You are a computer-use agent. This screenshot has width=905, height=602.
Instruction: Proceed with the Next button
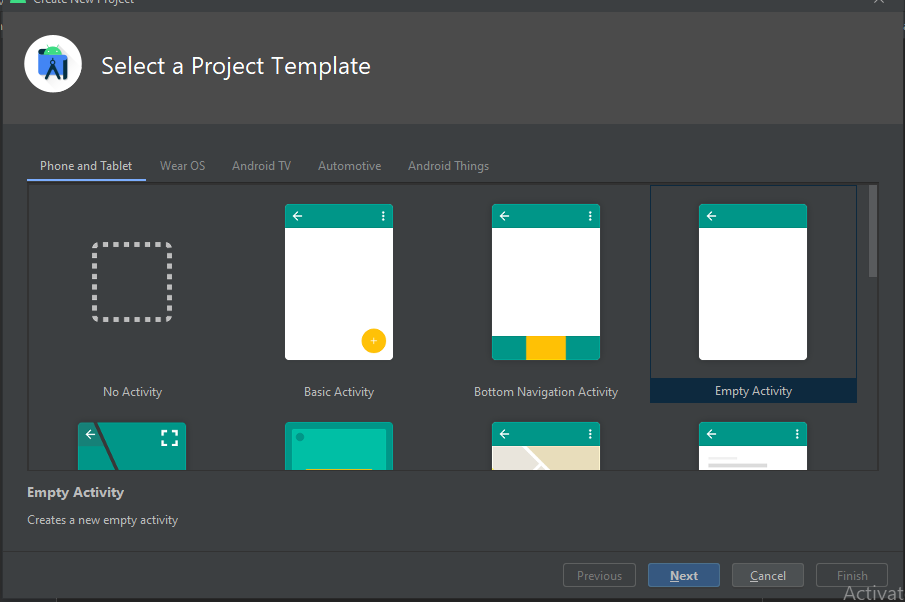pos(683,575)
